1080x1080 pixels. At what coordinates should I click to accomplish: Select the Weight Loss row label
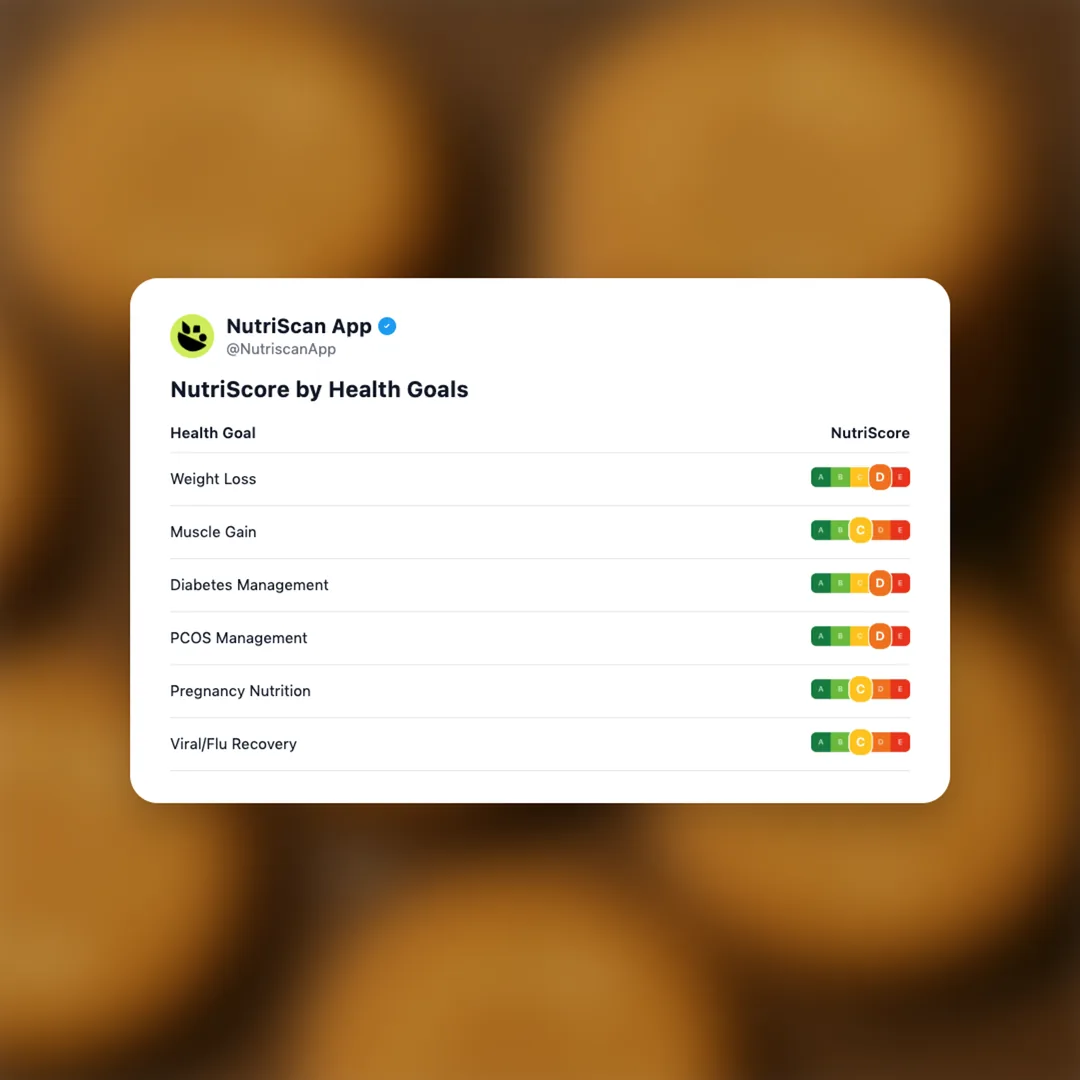[213, 479]
